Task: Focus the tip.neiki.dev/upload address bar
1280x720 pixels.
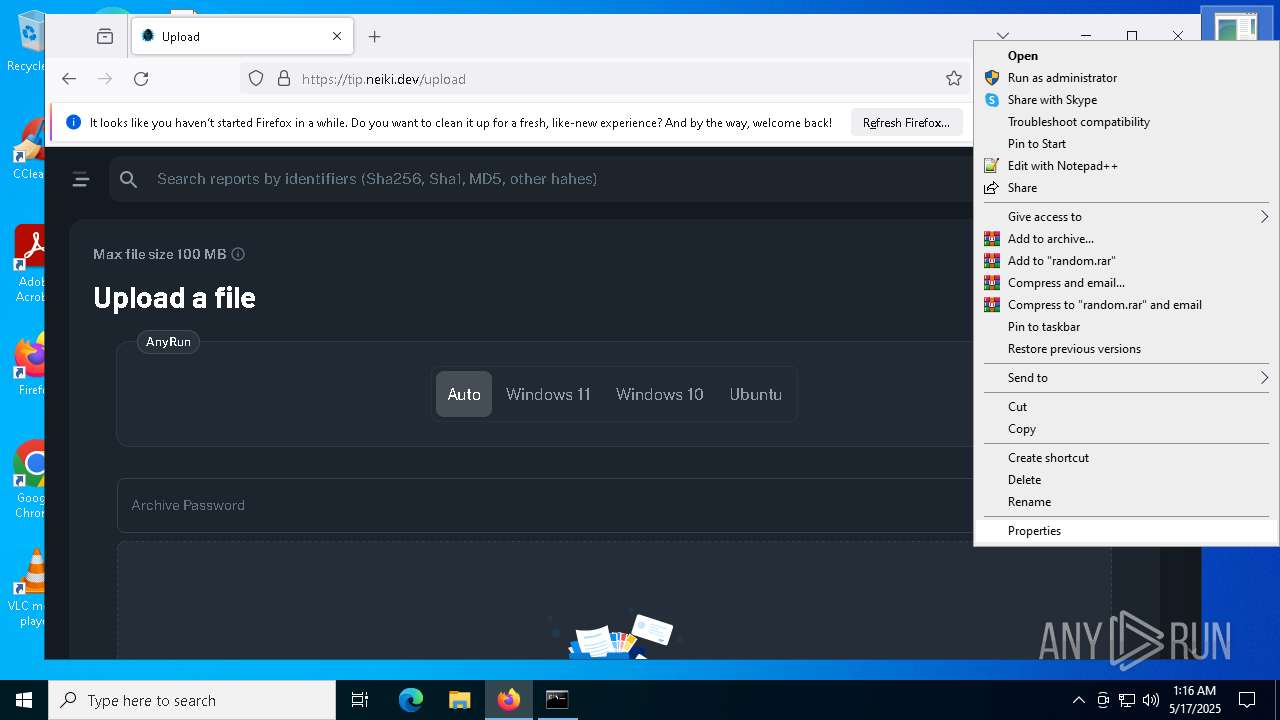Action: pos(605,79)
